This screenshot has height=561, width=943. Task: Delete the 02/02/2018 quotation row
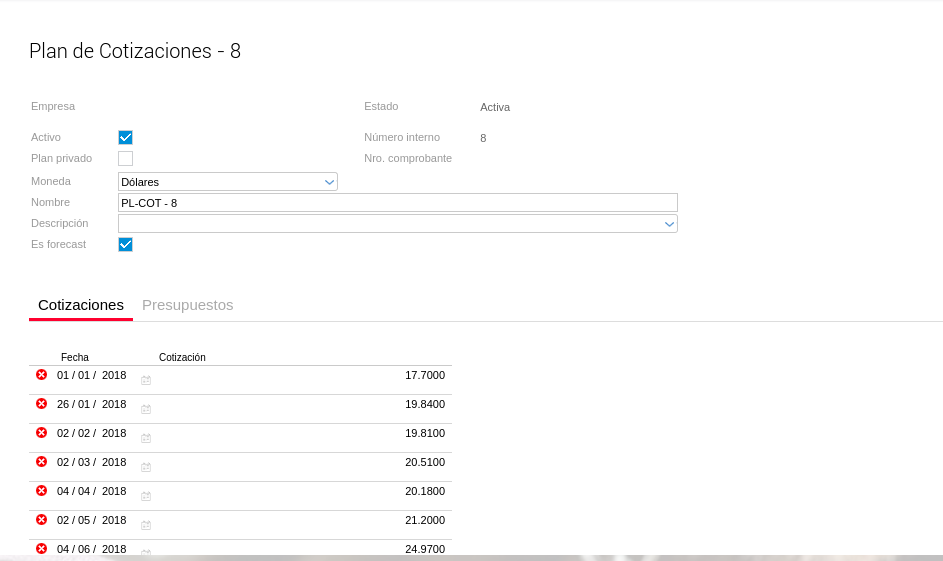coord(41,433)
